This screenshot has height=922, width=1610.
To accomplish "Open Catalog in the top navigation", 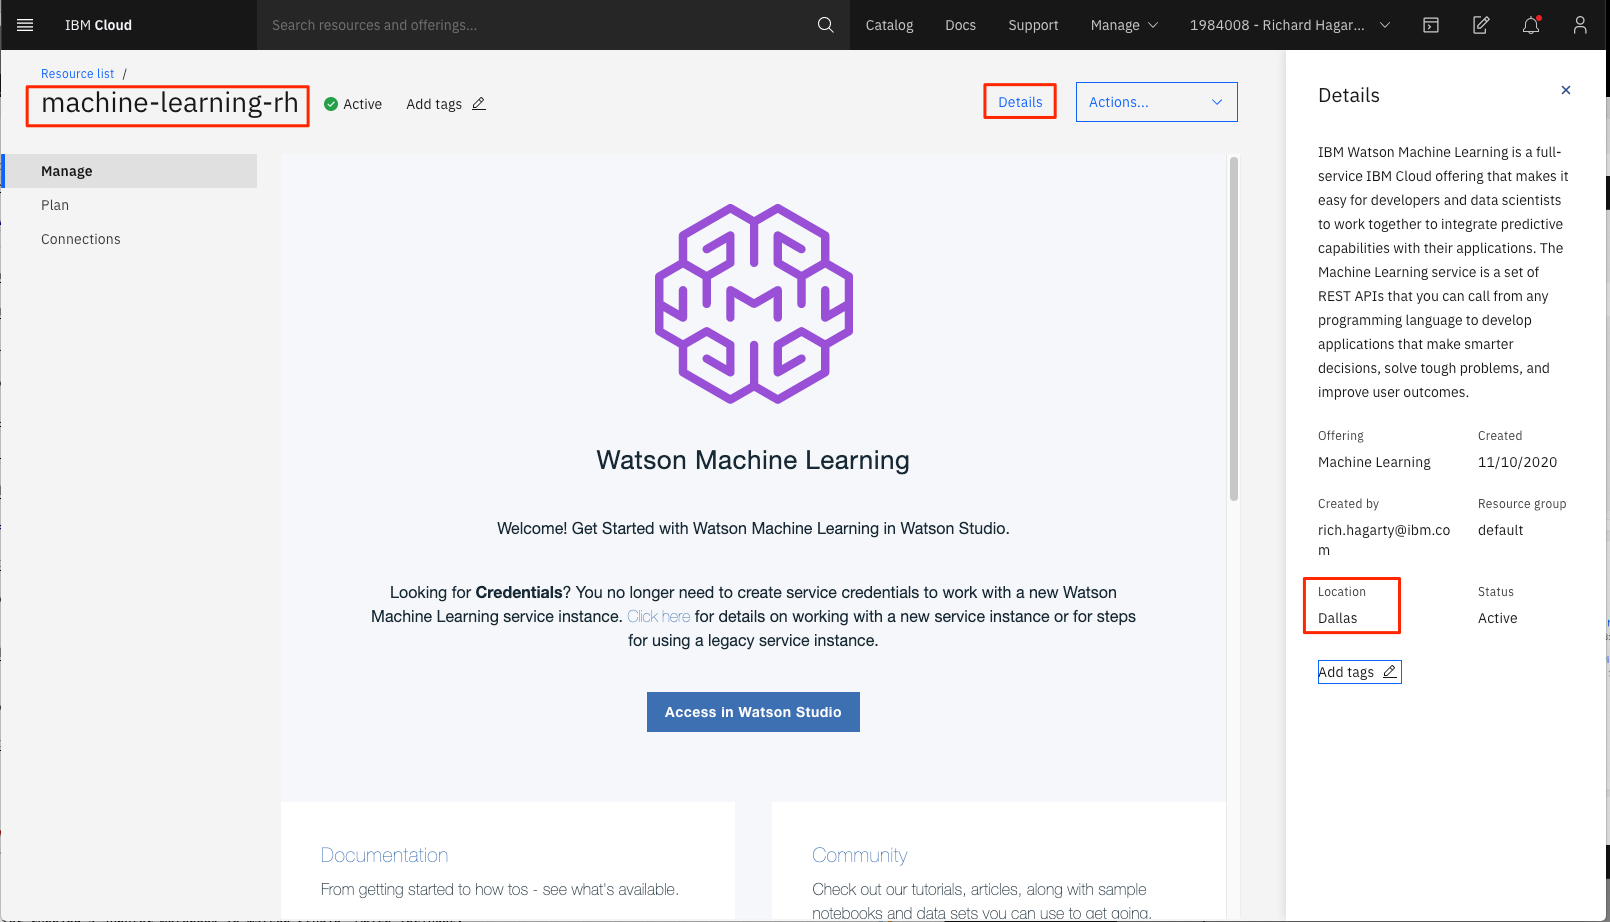I will tap(889, 25).
